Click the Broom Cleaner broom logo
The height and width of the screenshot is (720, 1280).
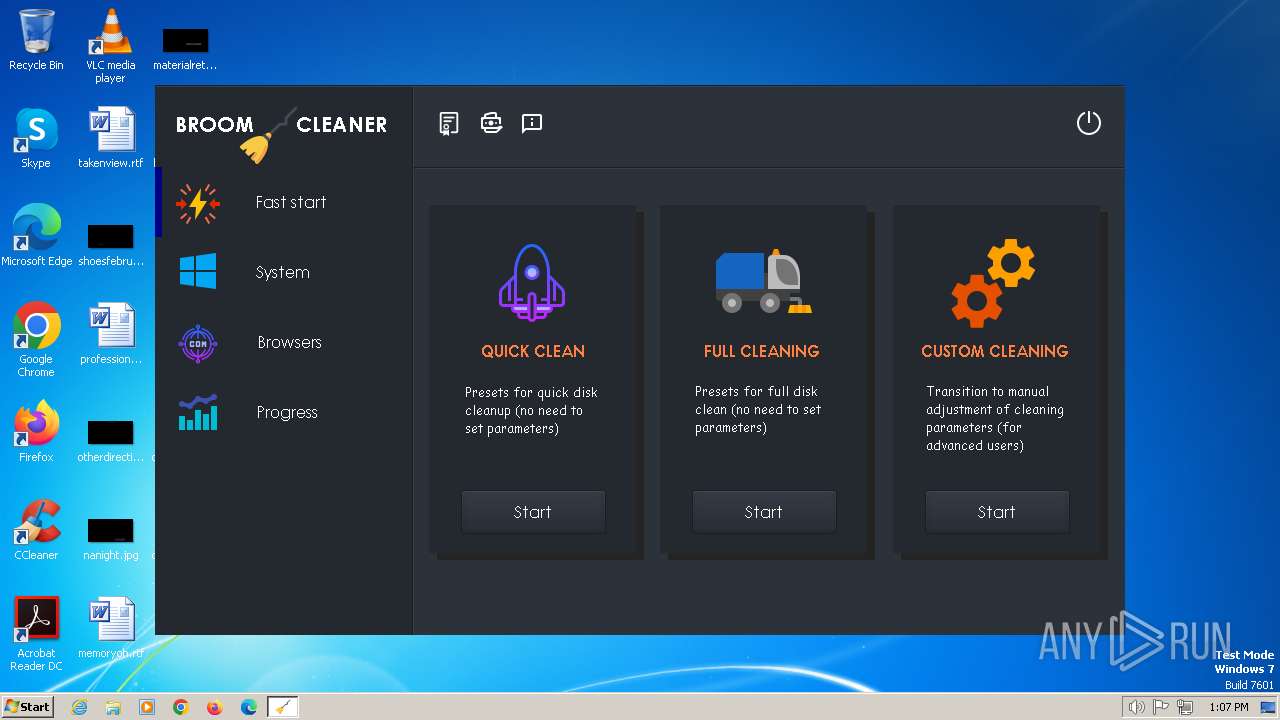[267, 136]
